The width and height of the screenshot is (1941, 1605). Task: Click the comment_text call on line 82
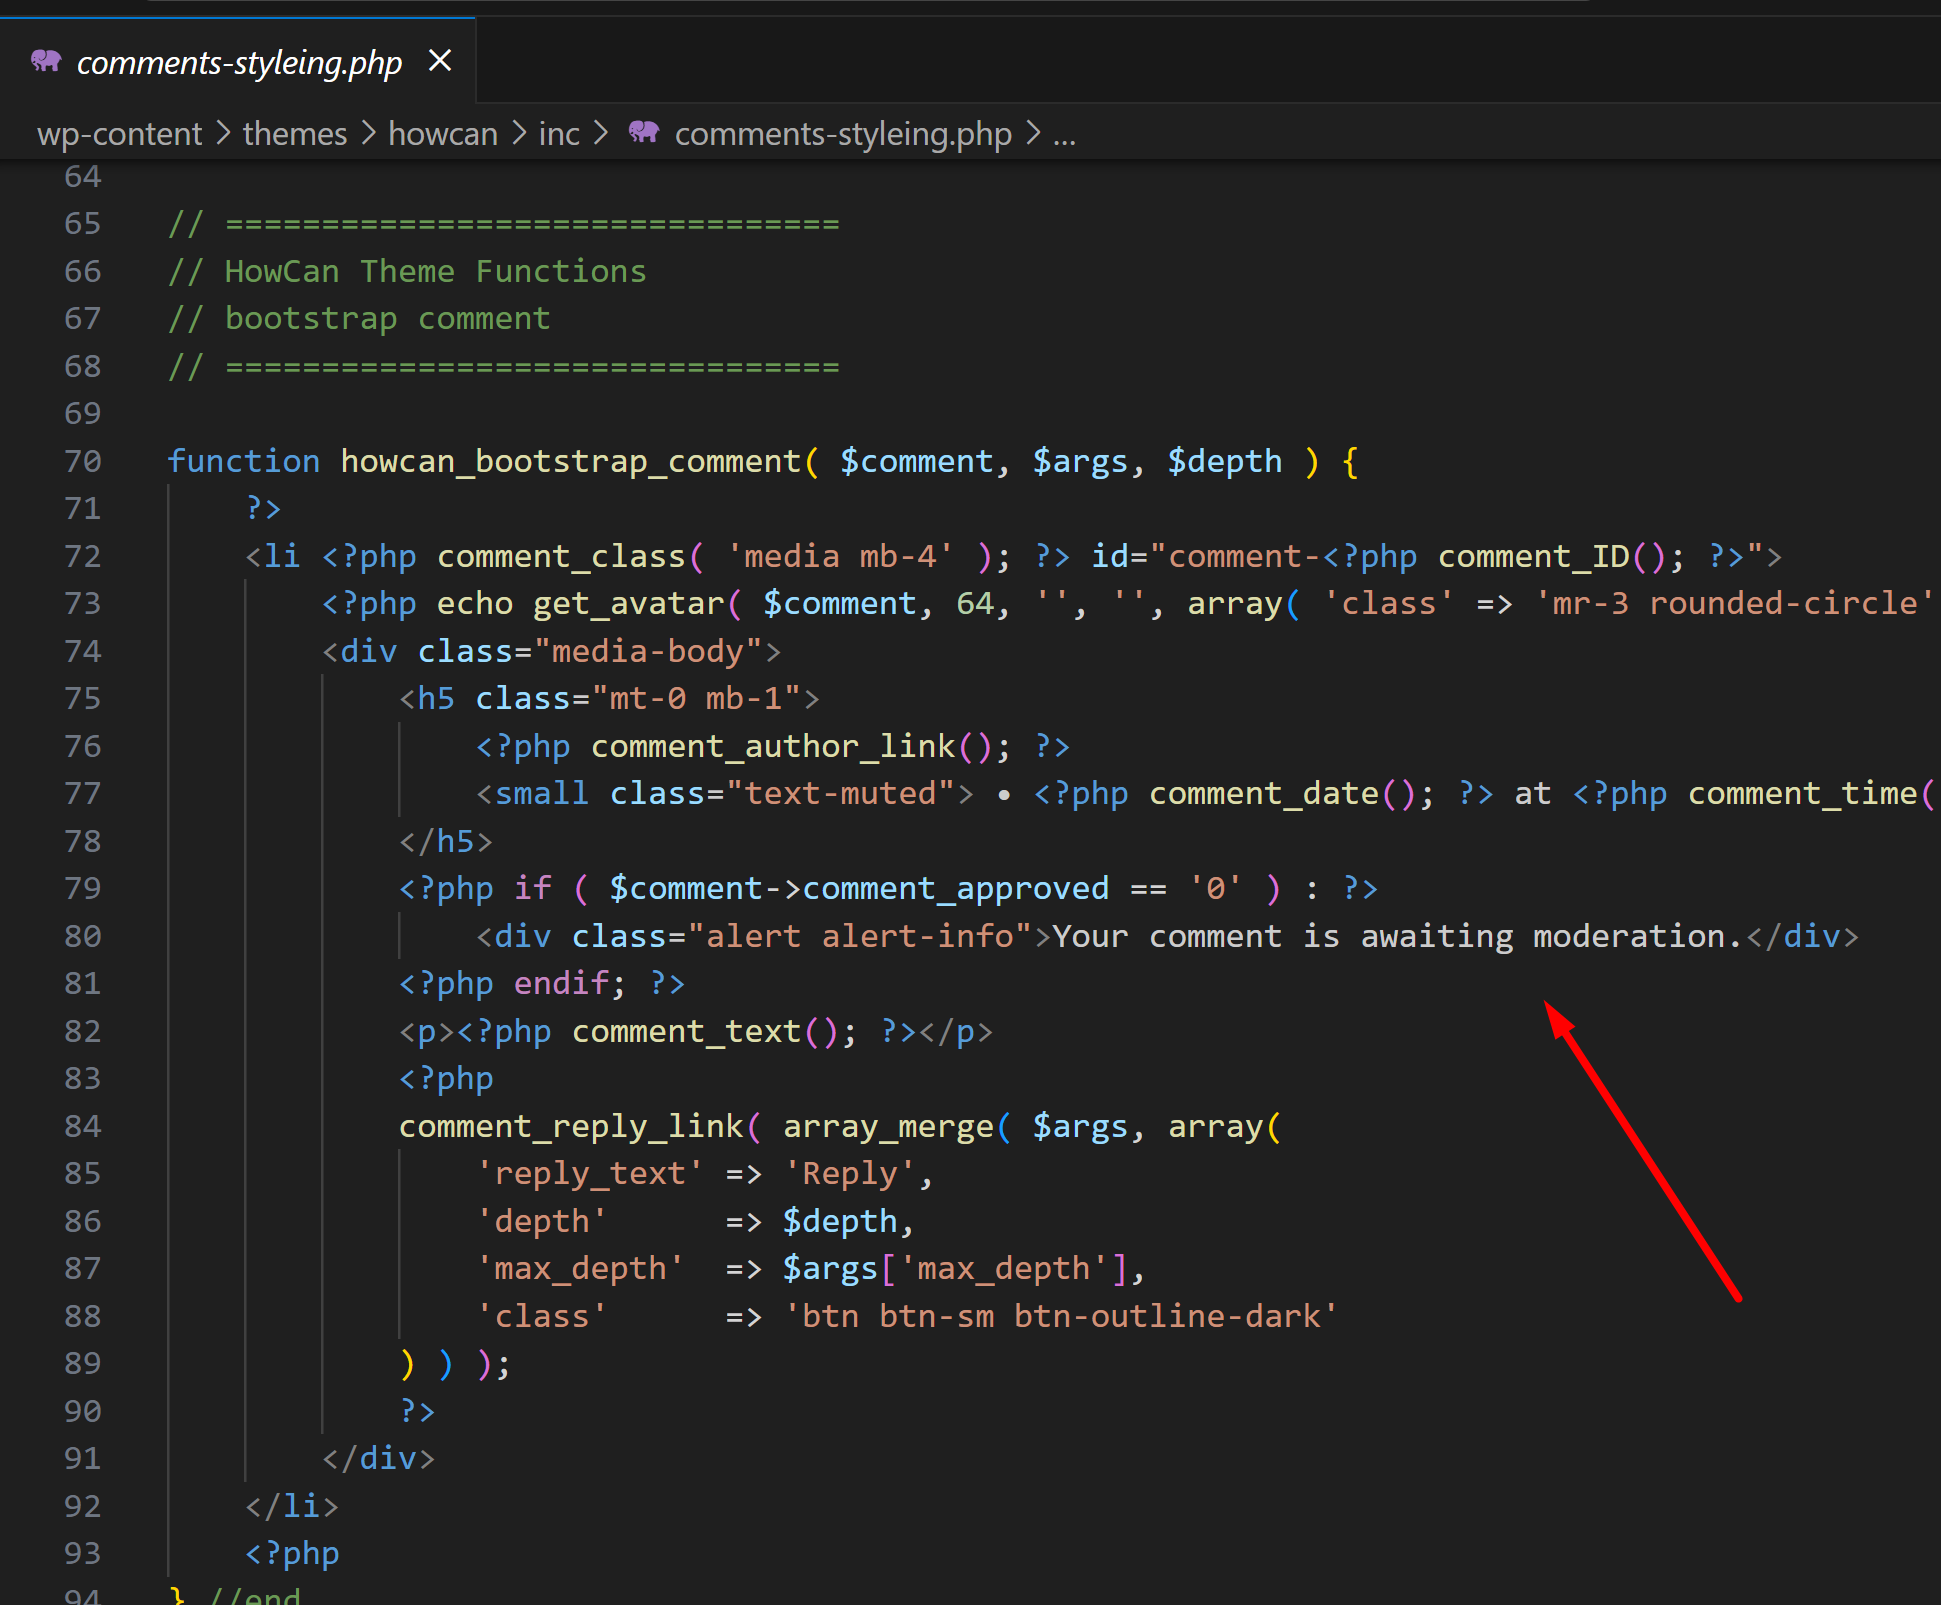[x=686, y=1031]
